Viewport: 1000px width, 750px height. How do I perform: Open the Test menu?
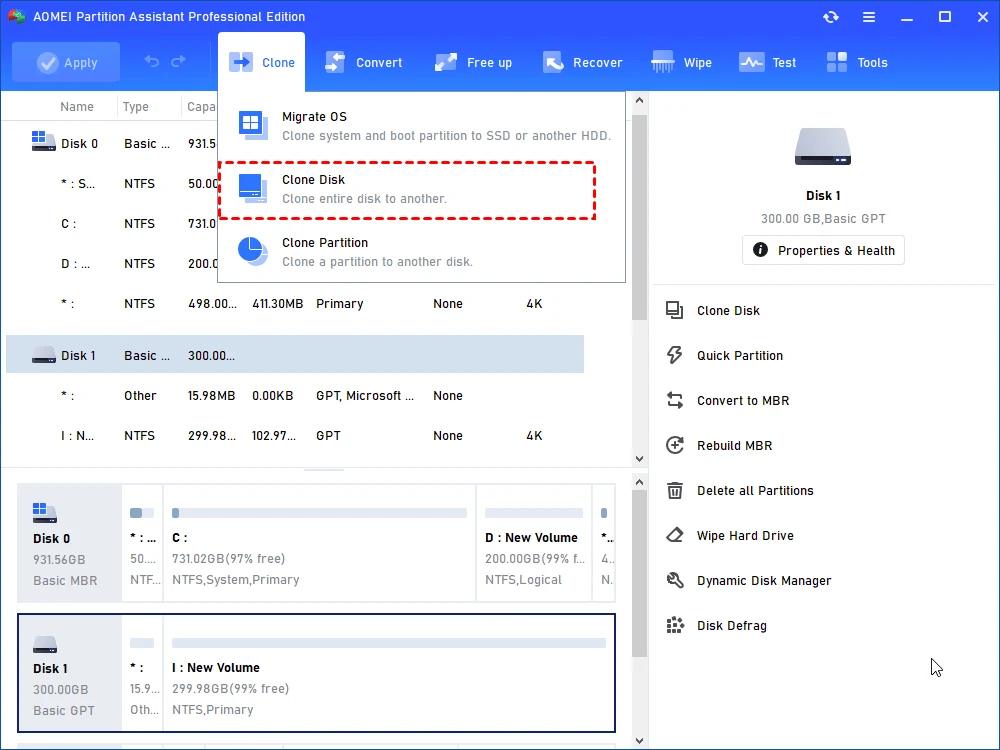point(767,62)
